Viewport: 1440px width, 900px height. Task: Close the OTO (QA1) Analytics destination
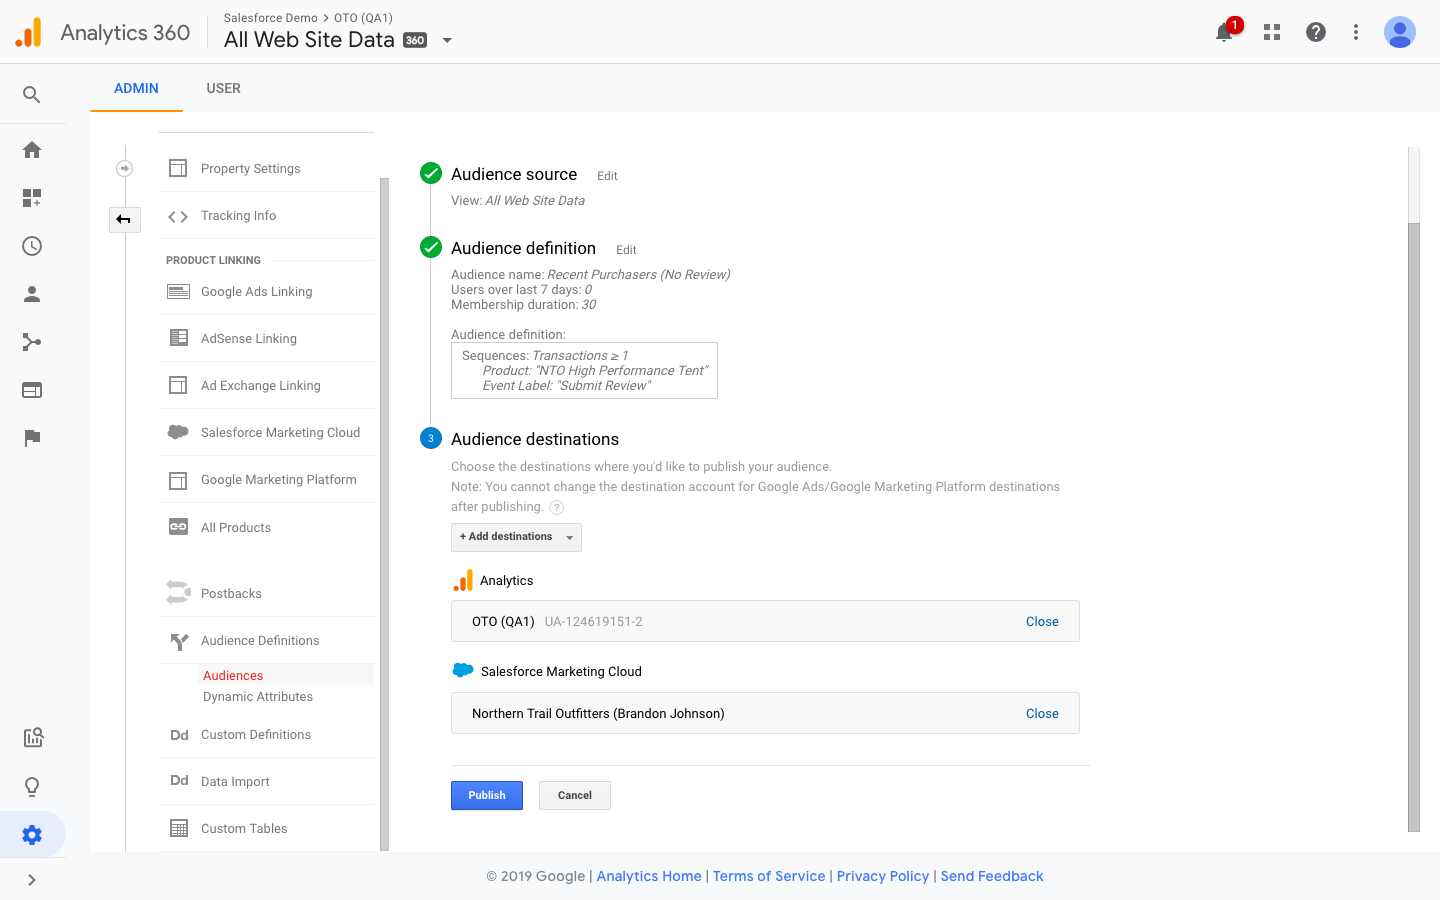[1042, 622]
